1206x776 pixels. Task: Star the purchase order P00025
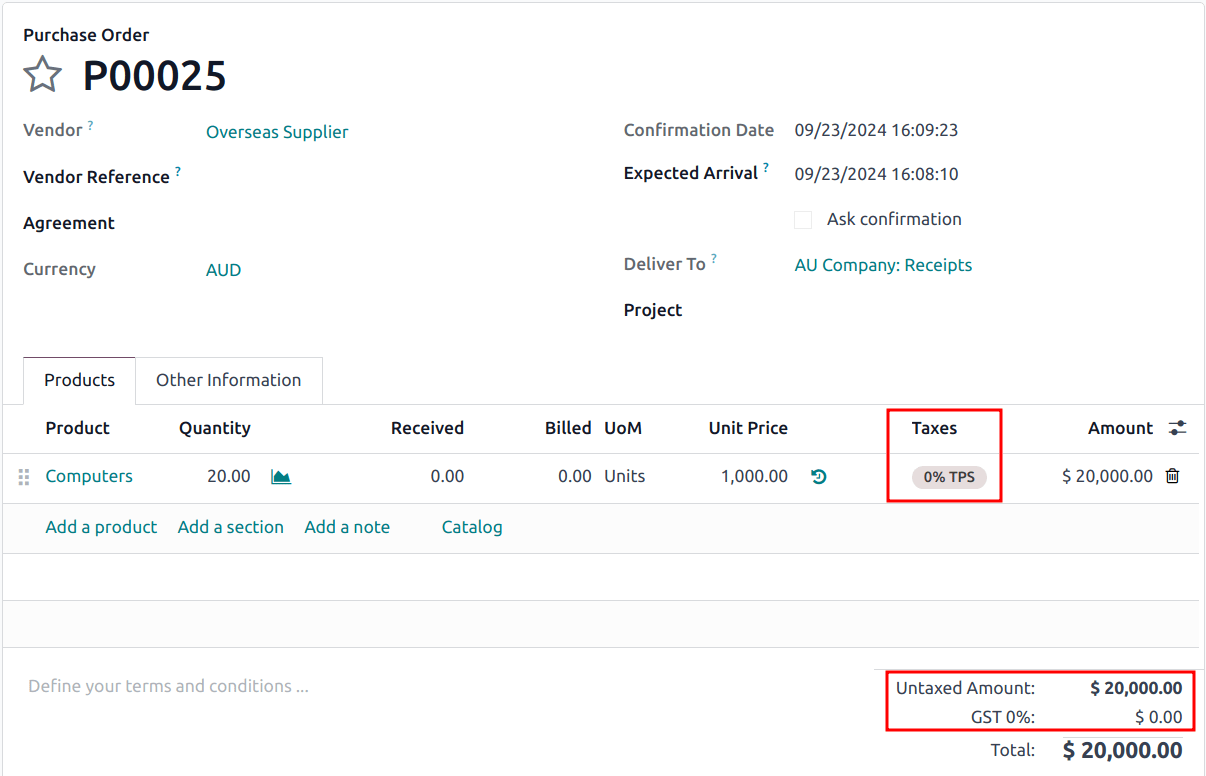(x=42, y=74)
